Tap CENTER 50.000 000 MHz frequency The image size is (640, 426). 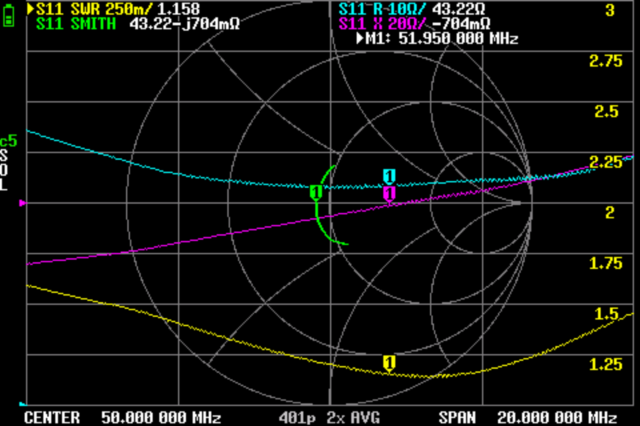pyautogui.click(x=122, y=416)
